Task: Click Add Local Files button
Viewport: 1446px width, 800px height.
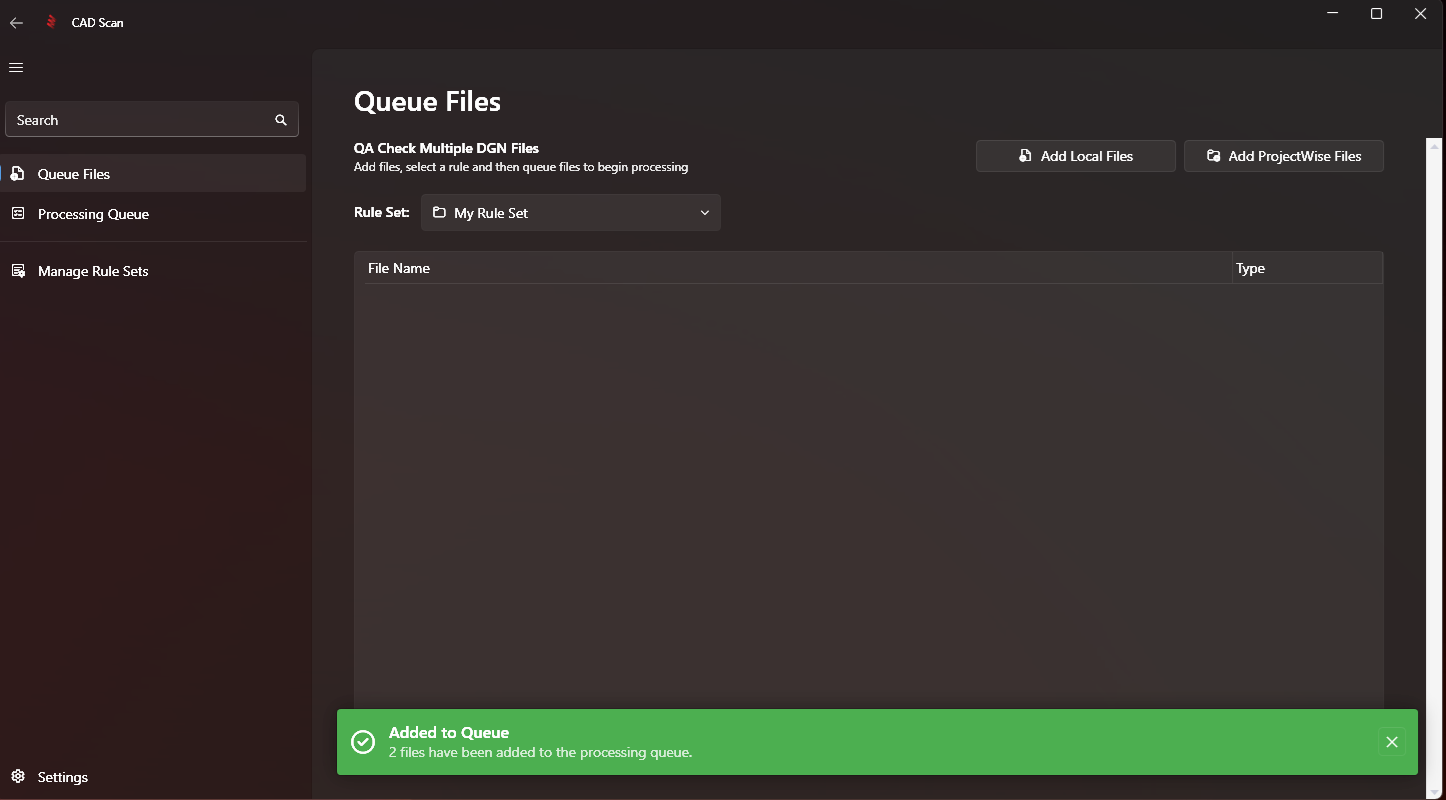Action: 1075,156
